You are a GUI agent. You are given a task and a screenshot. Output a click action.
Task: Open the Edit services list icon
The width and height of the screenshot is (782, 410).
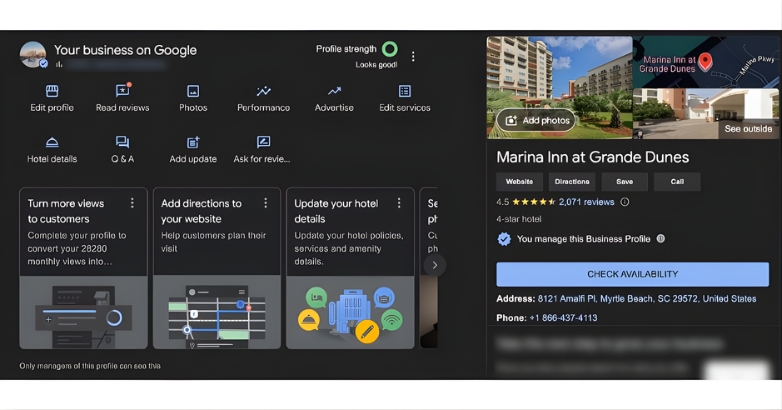pyautogui.click(x=404, y=91)
